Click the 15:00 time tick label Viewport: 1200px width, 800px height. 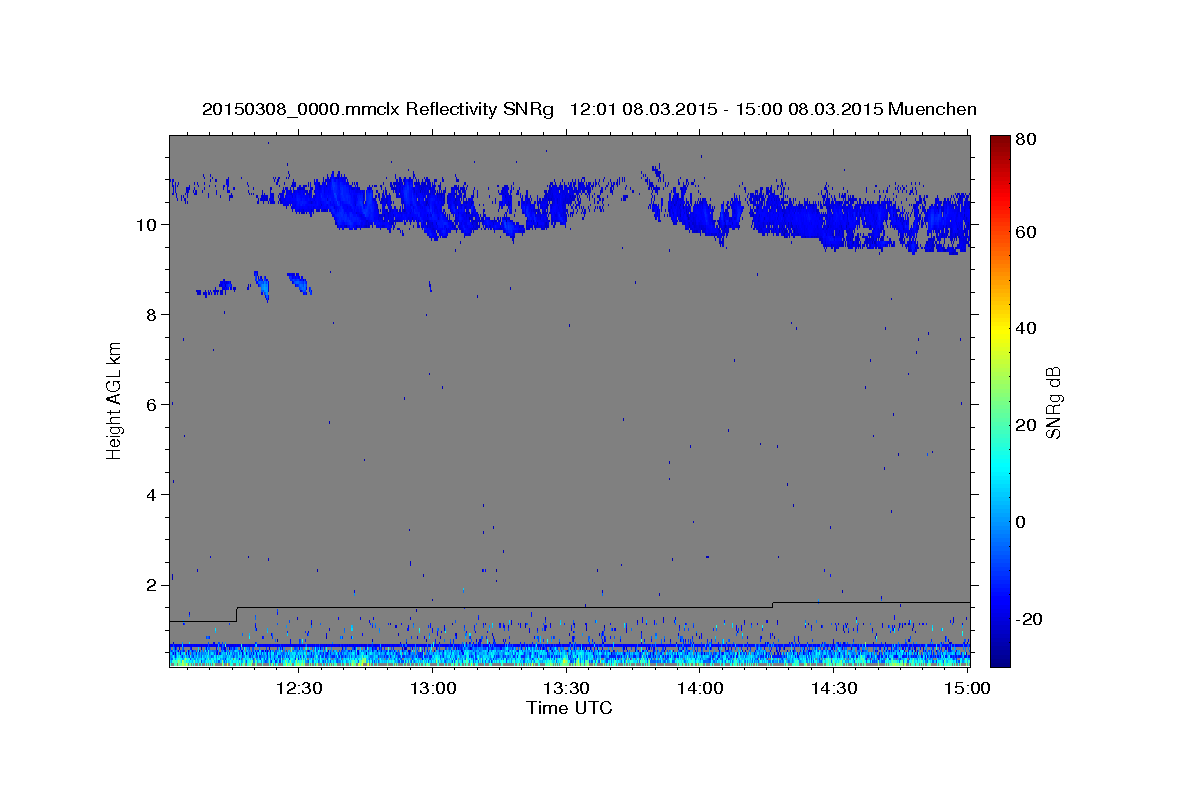[x=968, y=688]
